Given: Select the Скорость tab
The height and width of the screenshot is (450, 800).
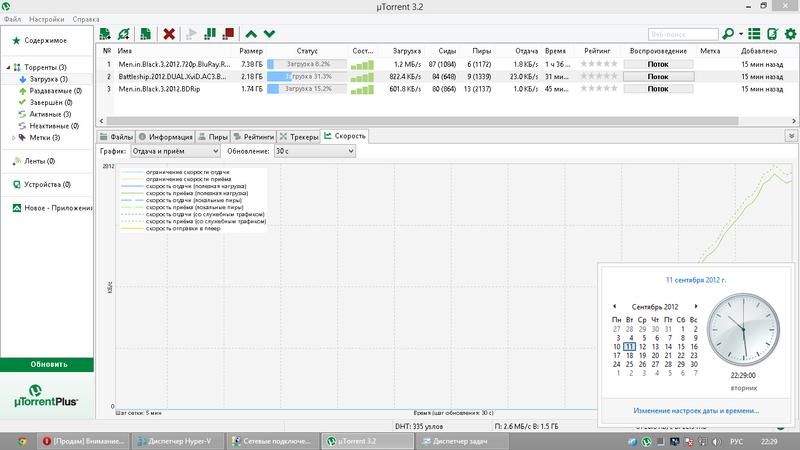Looking at the screenshot, I should click(x=345, y=136).
